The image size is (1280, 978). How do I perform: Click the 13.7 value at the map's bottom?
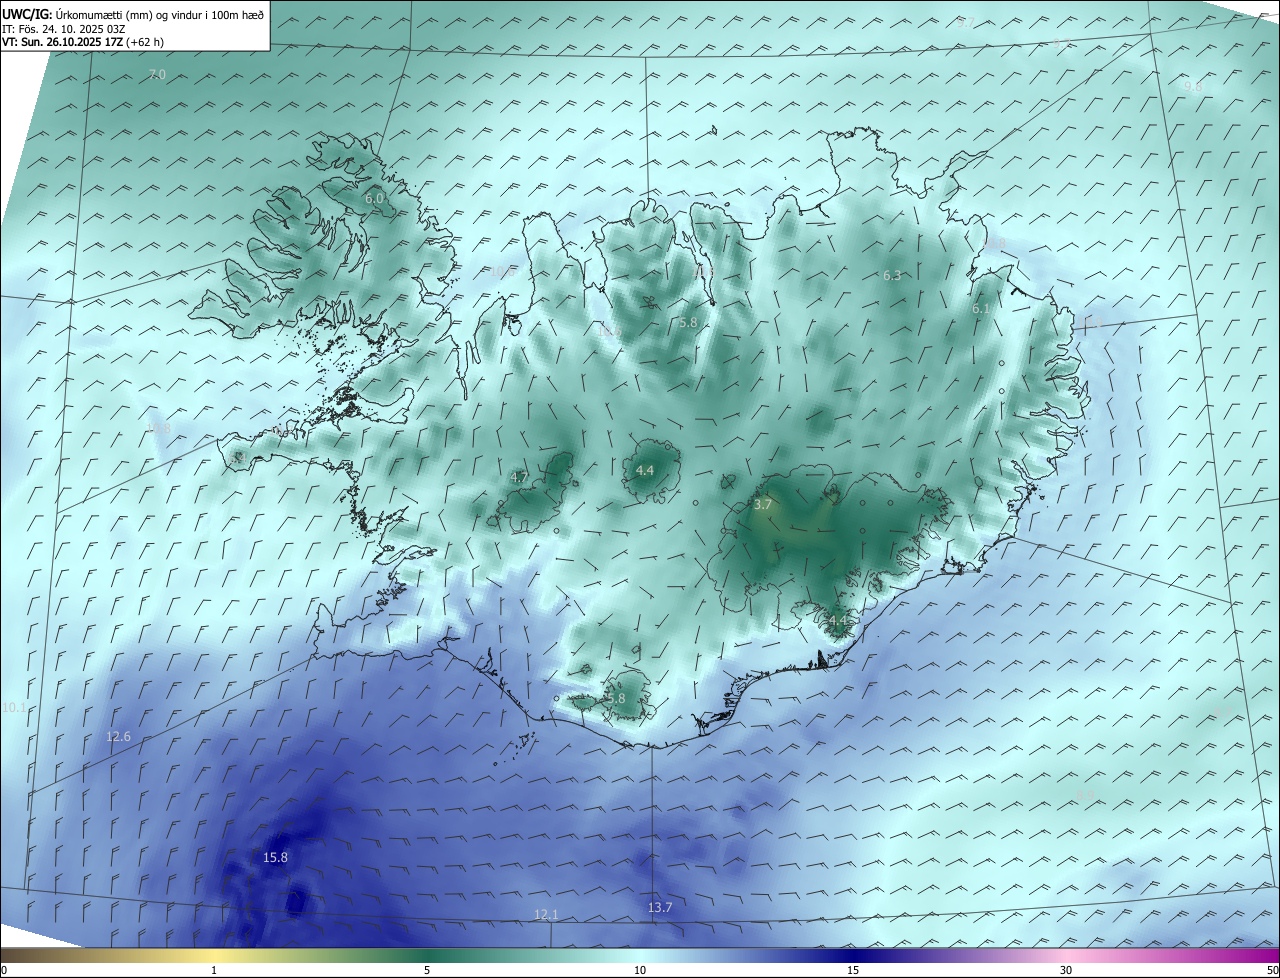pos(659,907)
